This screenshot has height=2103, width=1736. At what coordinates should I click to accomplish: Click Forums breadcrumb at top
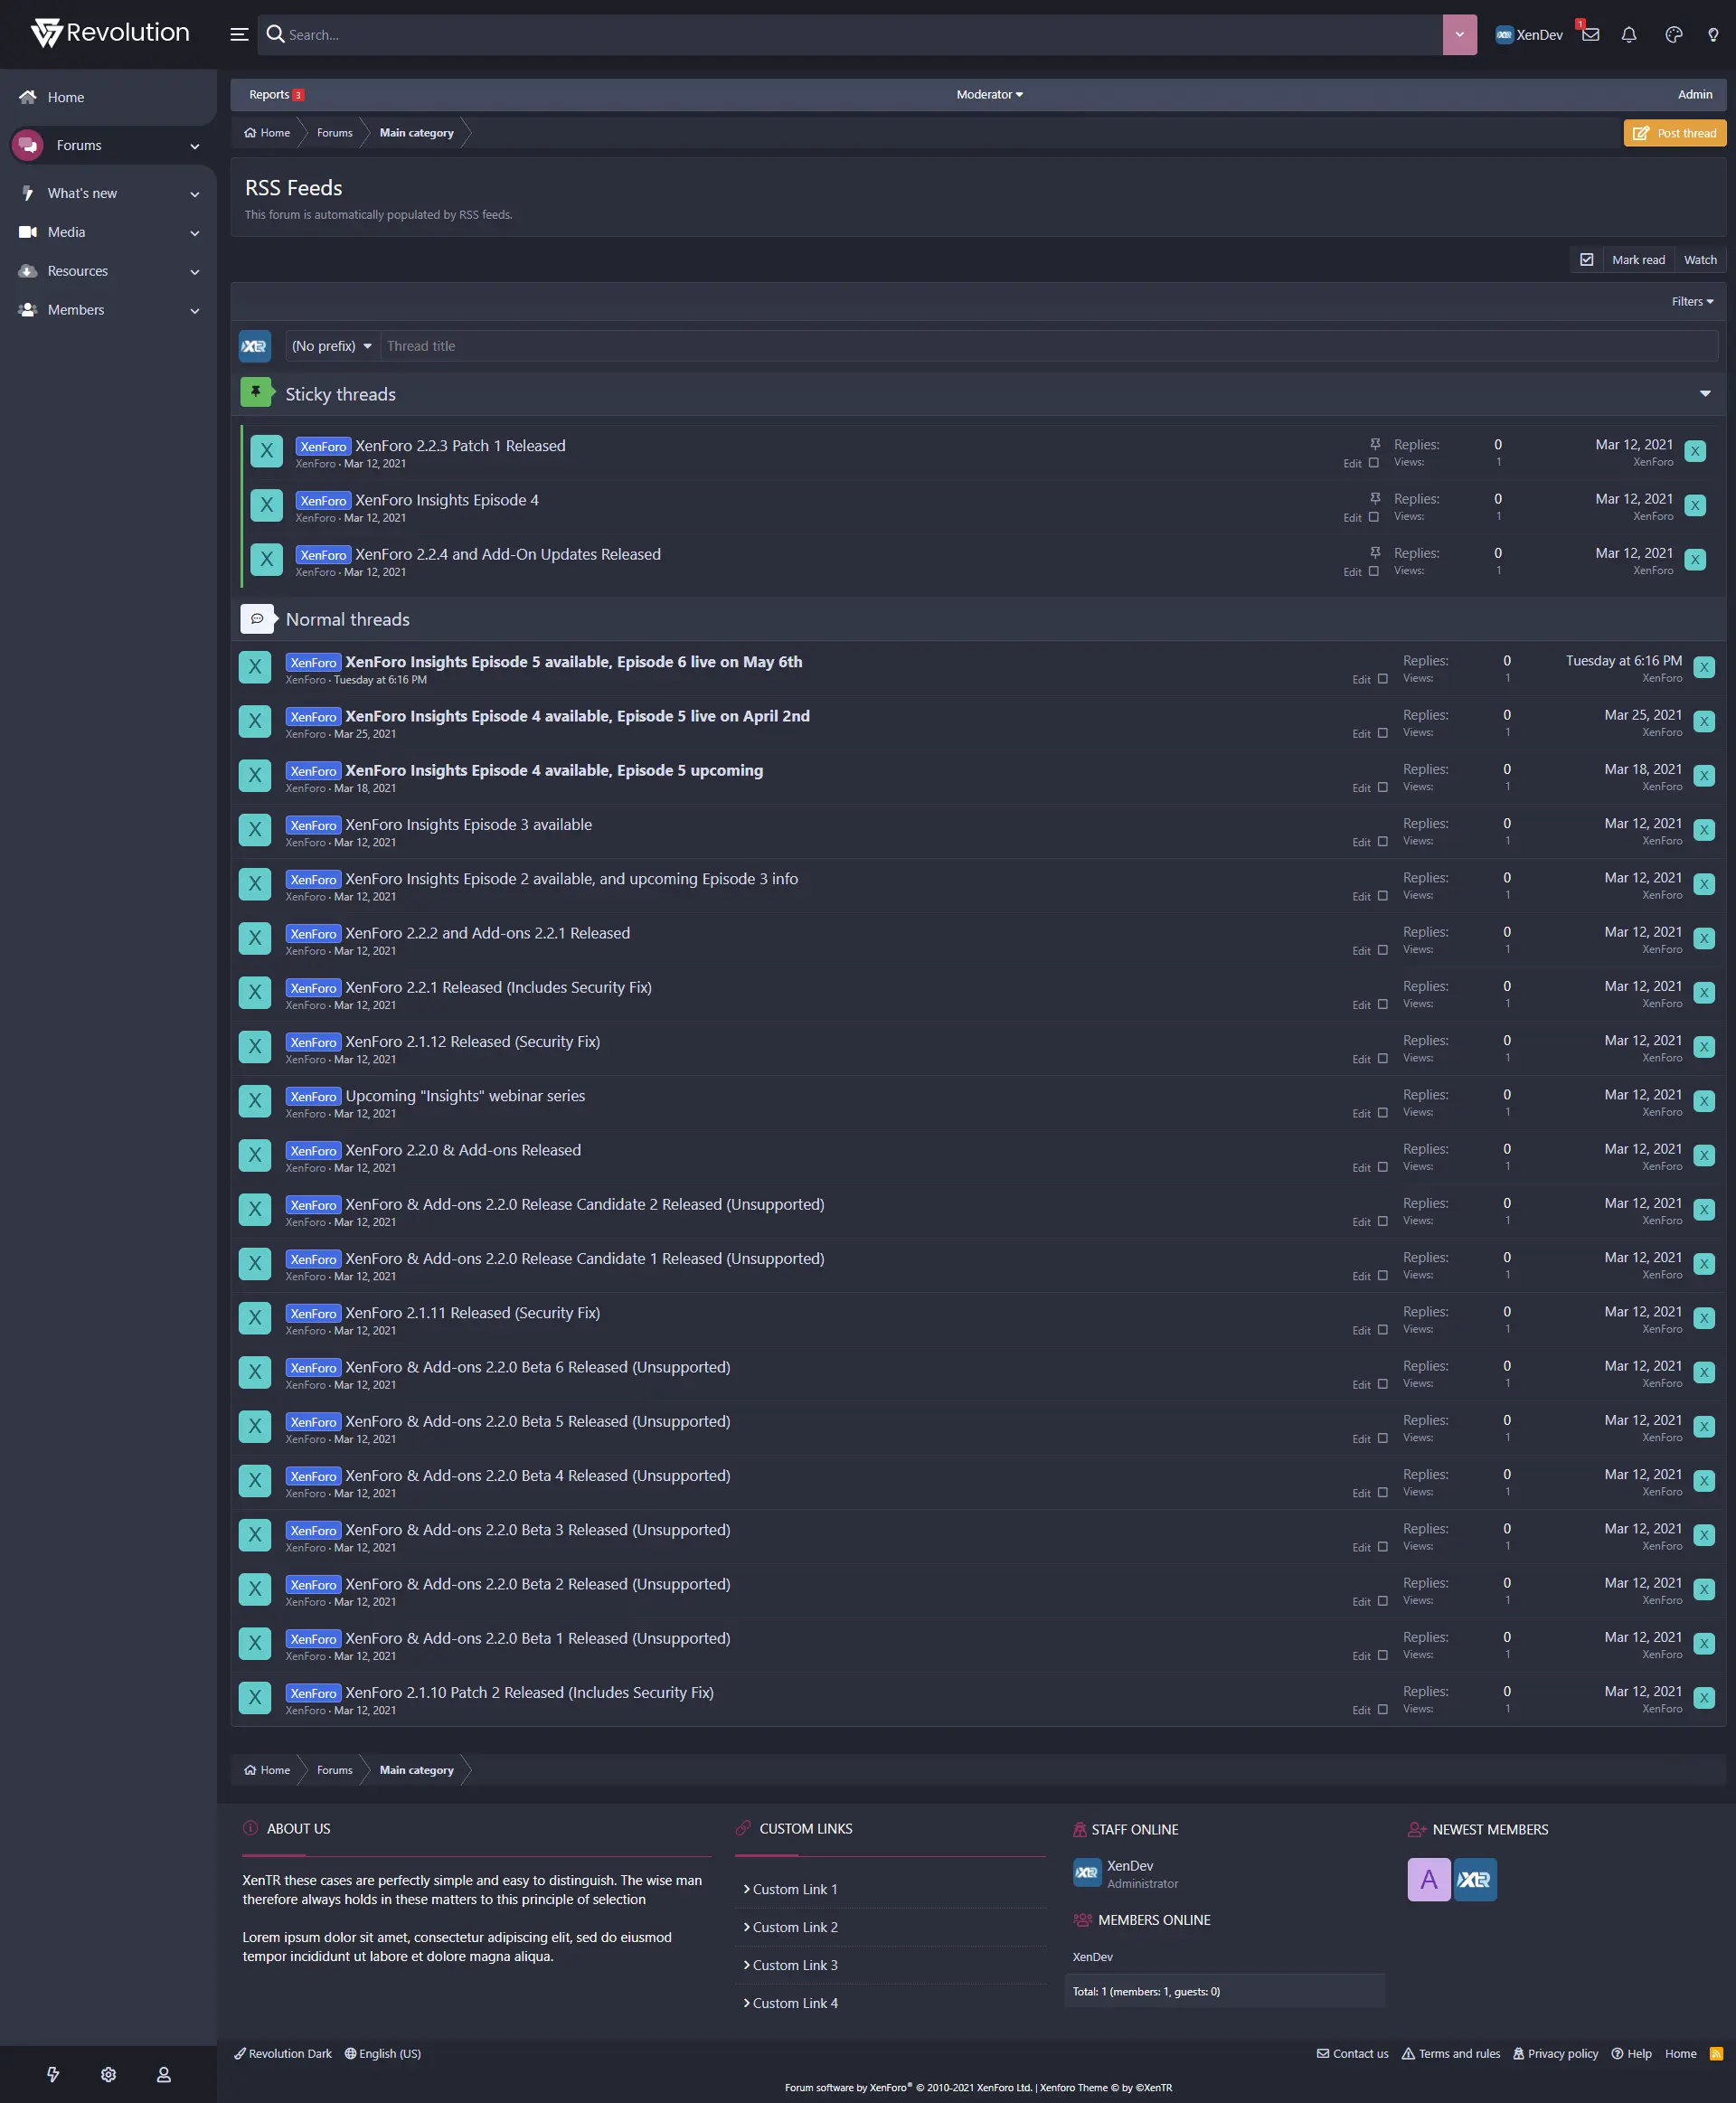coord(334,133)
